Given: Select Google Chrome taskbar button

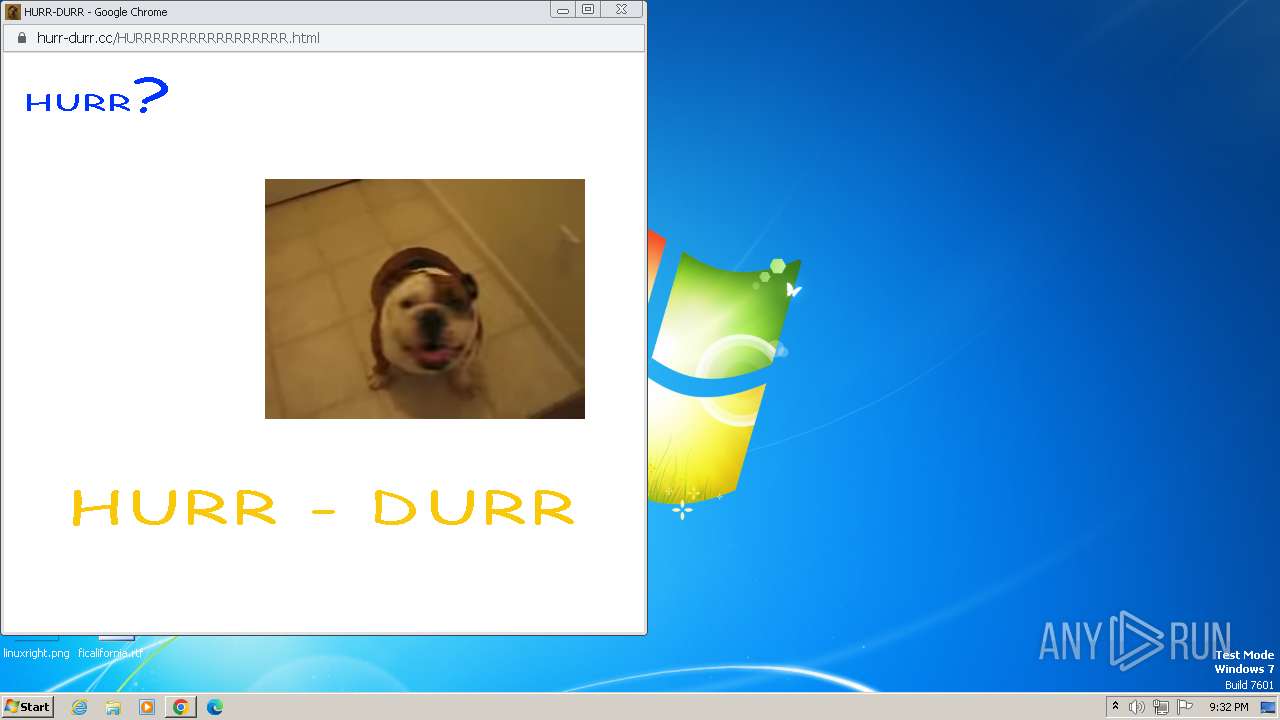Looking at the screenshot, I should click(180, 707).
